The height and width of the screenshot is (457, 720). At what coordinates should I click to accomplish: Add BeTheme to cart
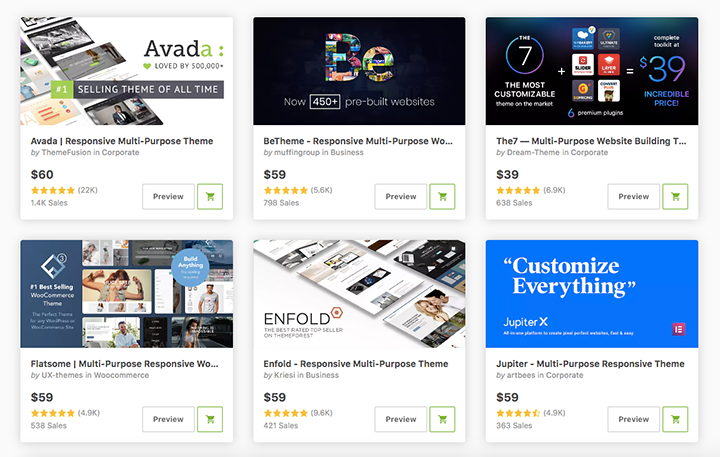[x=442, y=197]
